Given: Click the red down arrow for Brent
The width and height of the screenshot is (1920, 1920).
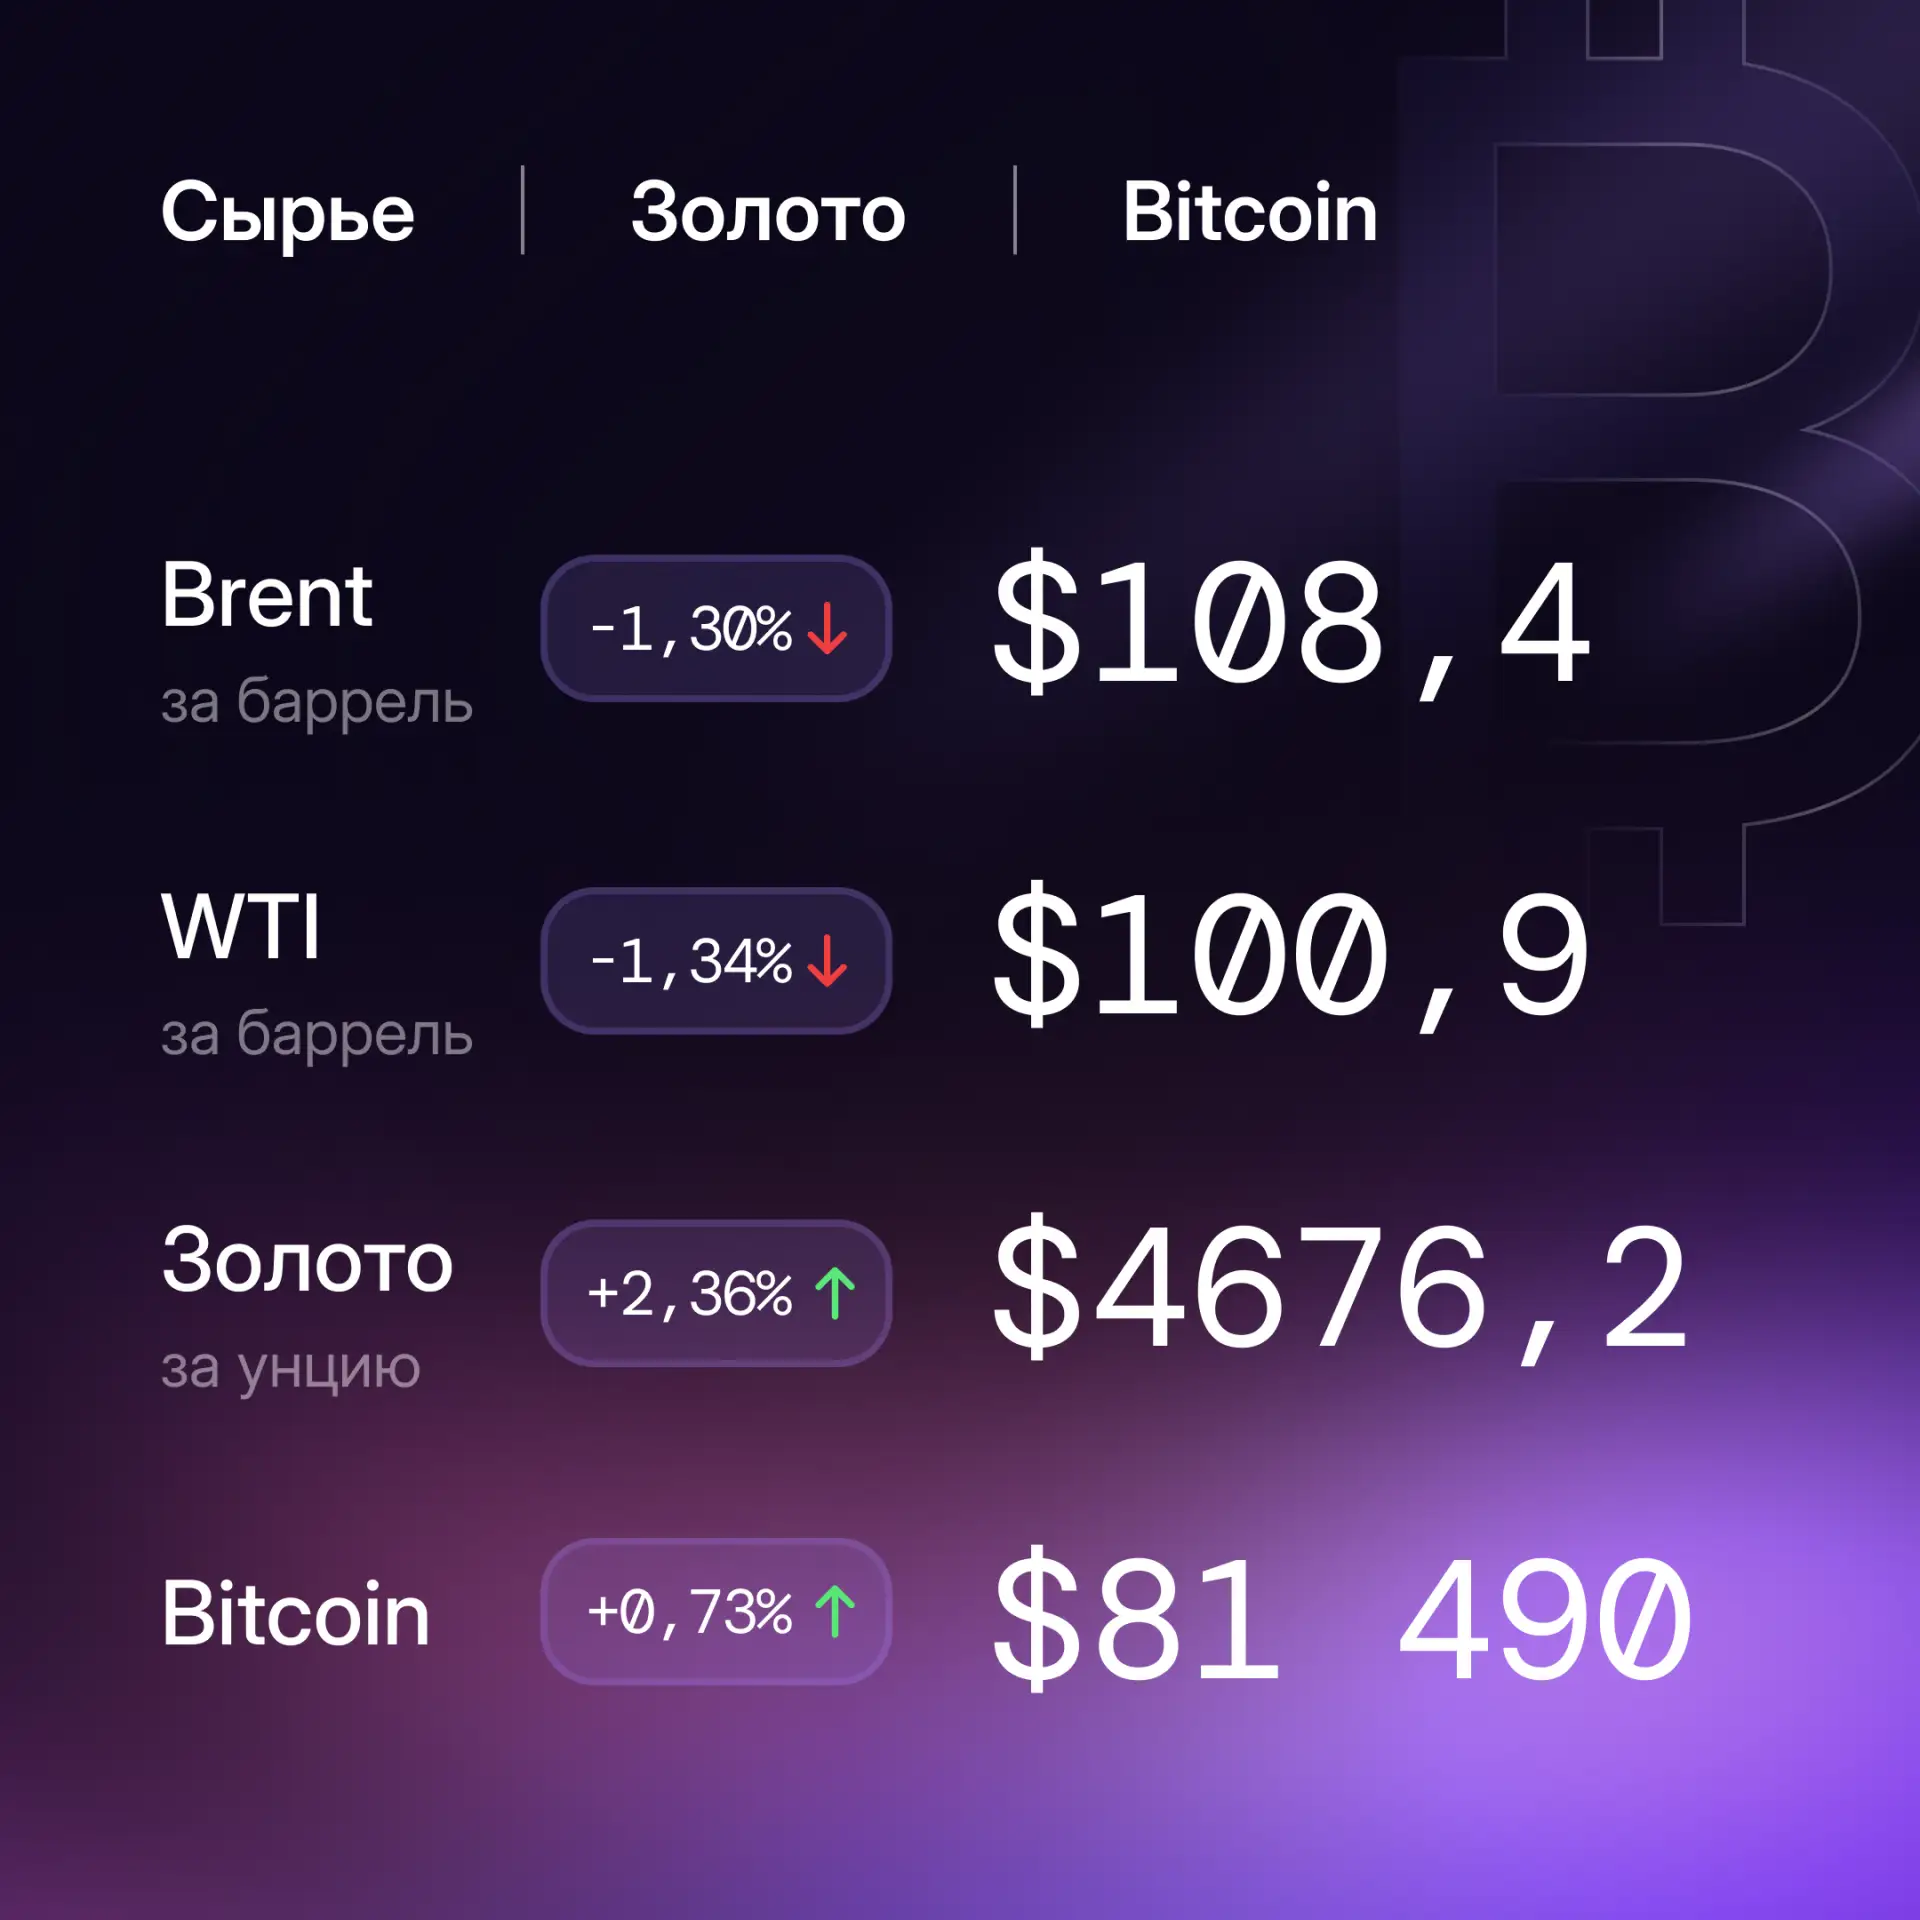Looking at the screenshot, I should pyautogui.click(x=827, y=628).
